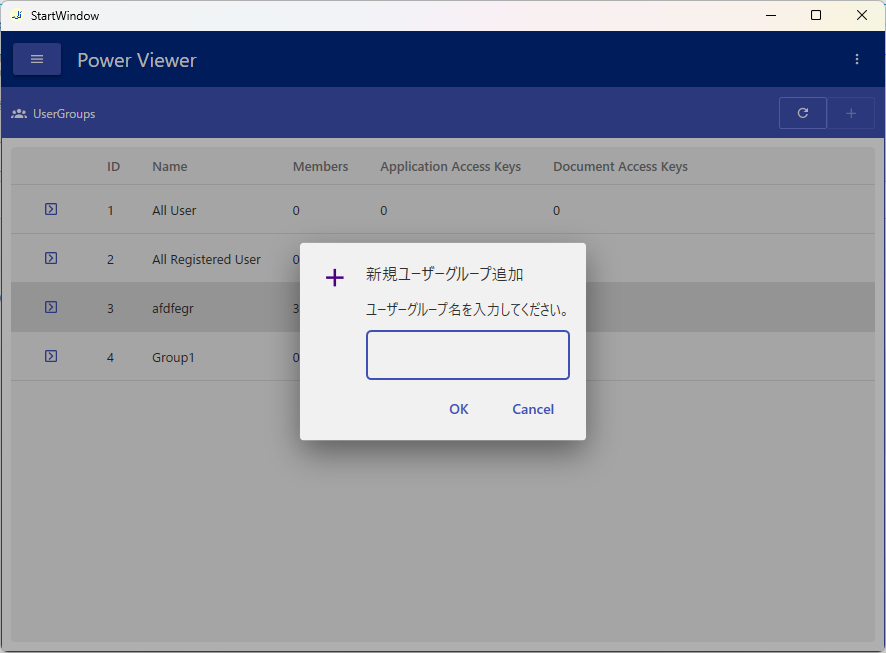
Task: Click the refresh user groups button
Action: 802,113
